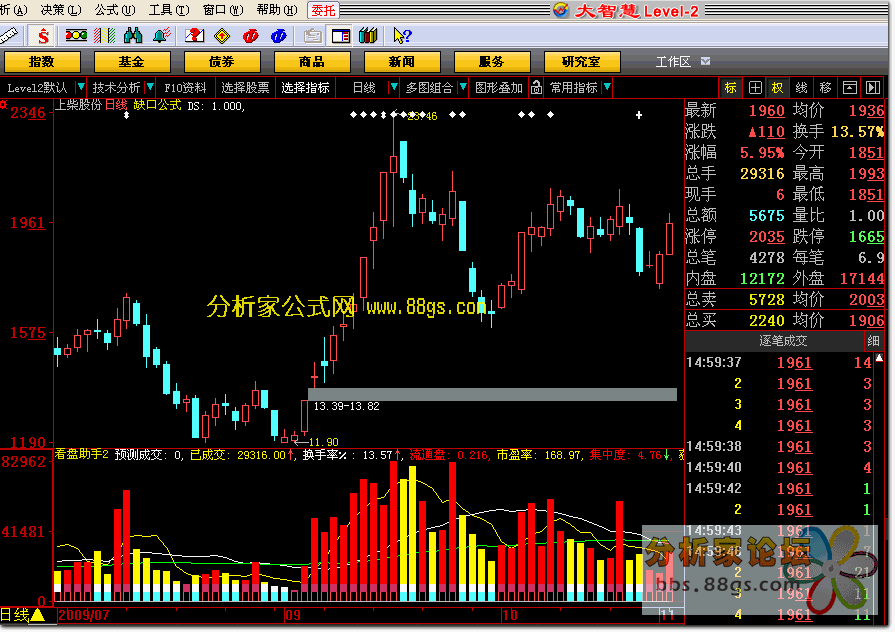
Task: Click the red question mark chart icon
Action: click(x=194, y=36)
